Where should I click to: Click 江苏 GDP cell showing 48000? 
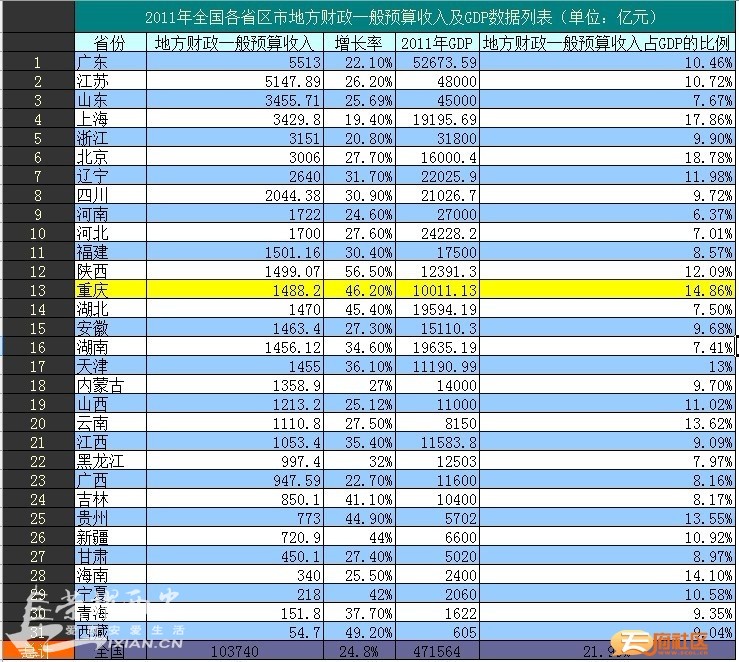point(437,82)
